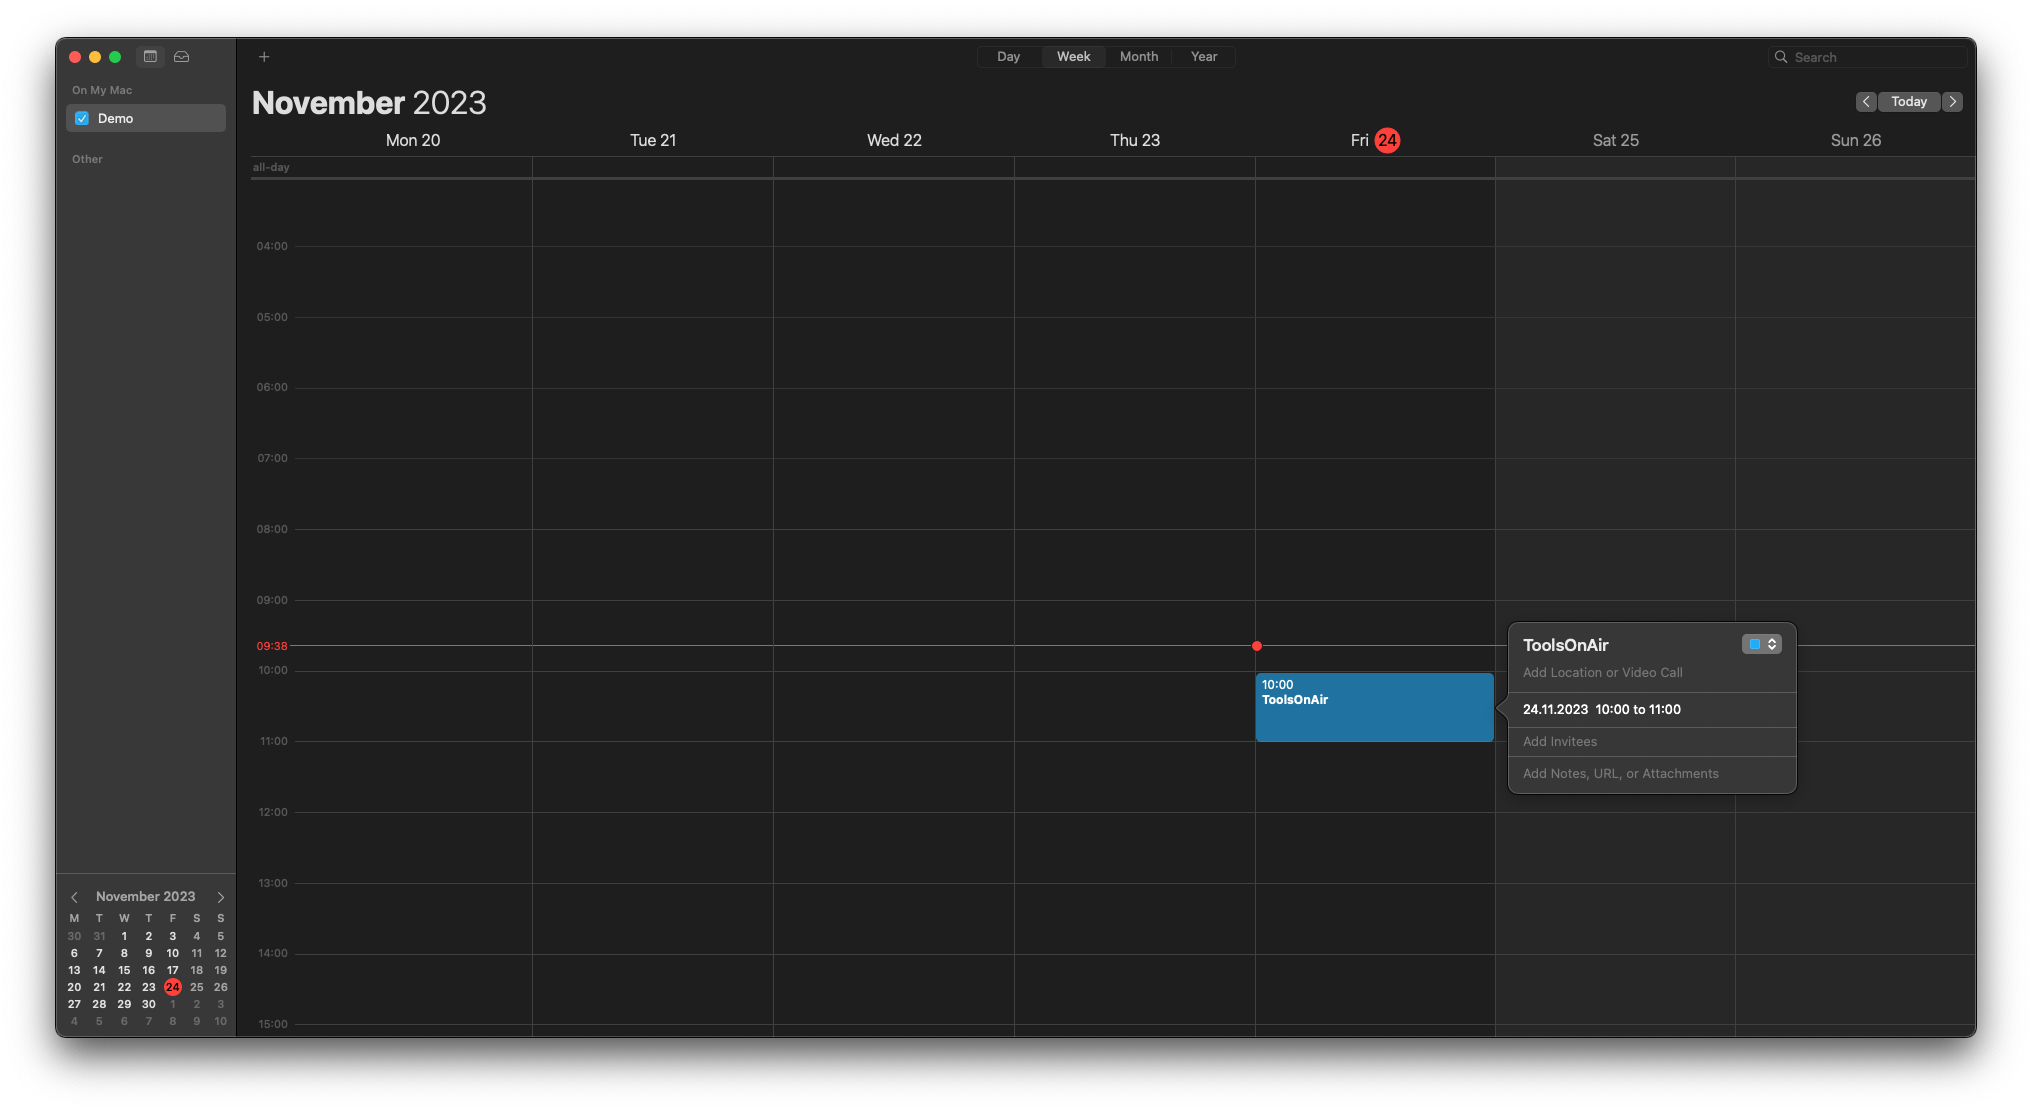The width and height of the screenshot is (2032, 1111).
Task: Click the 24.11.2023 10:00 to 11:00 row
Action: coord(1652,709)
